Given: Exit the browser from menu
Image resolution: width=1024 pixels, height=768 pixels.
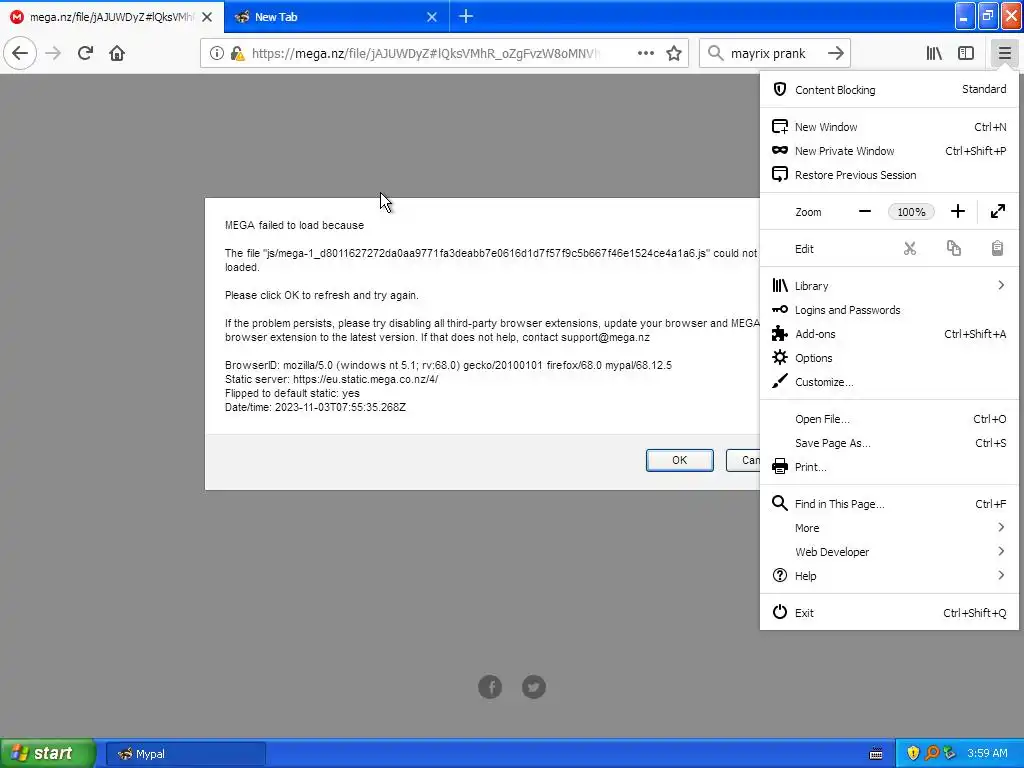Looking at the screenshot, I should click(889, 613).
